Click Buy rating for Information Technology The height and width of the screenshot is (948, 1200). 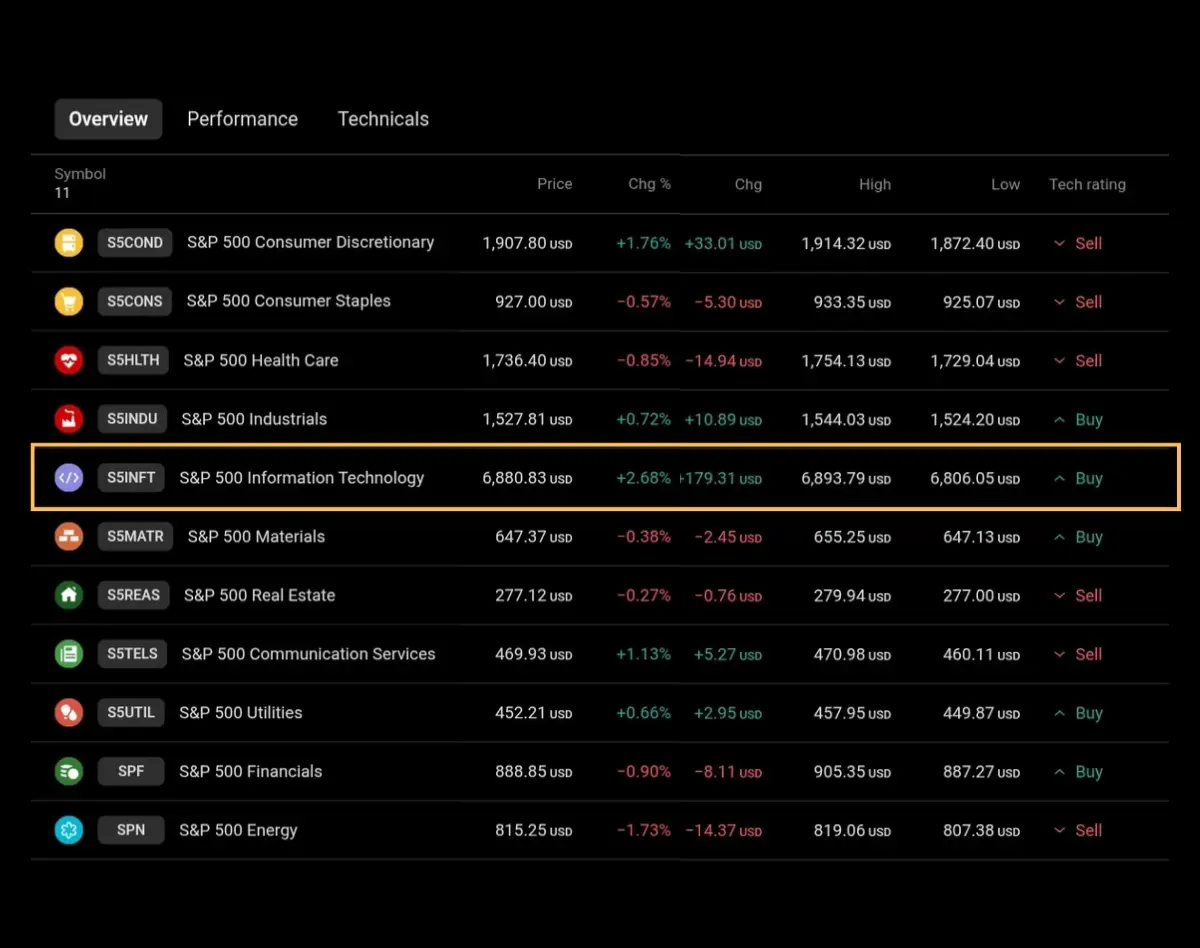[1078, 479]
